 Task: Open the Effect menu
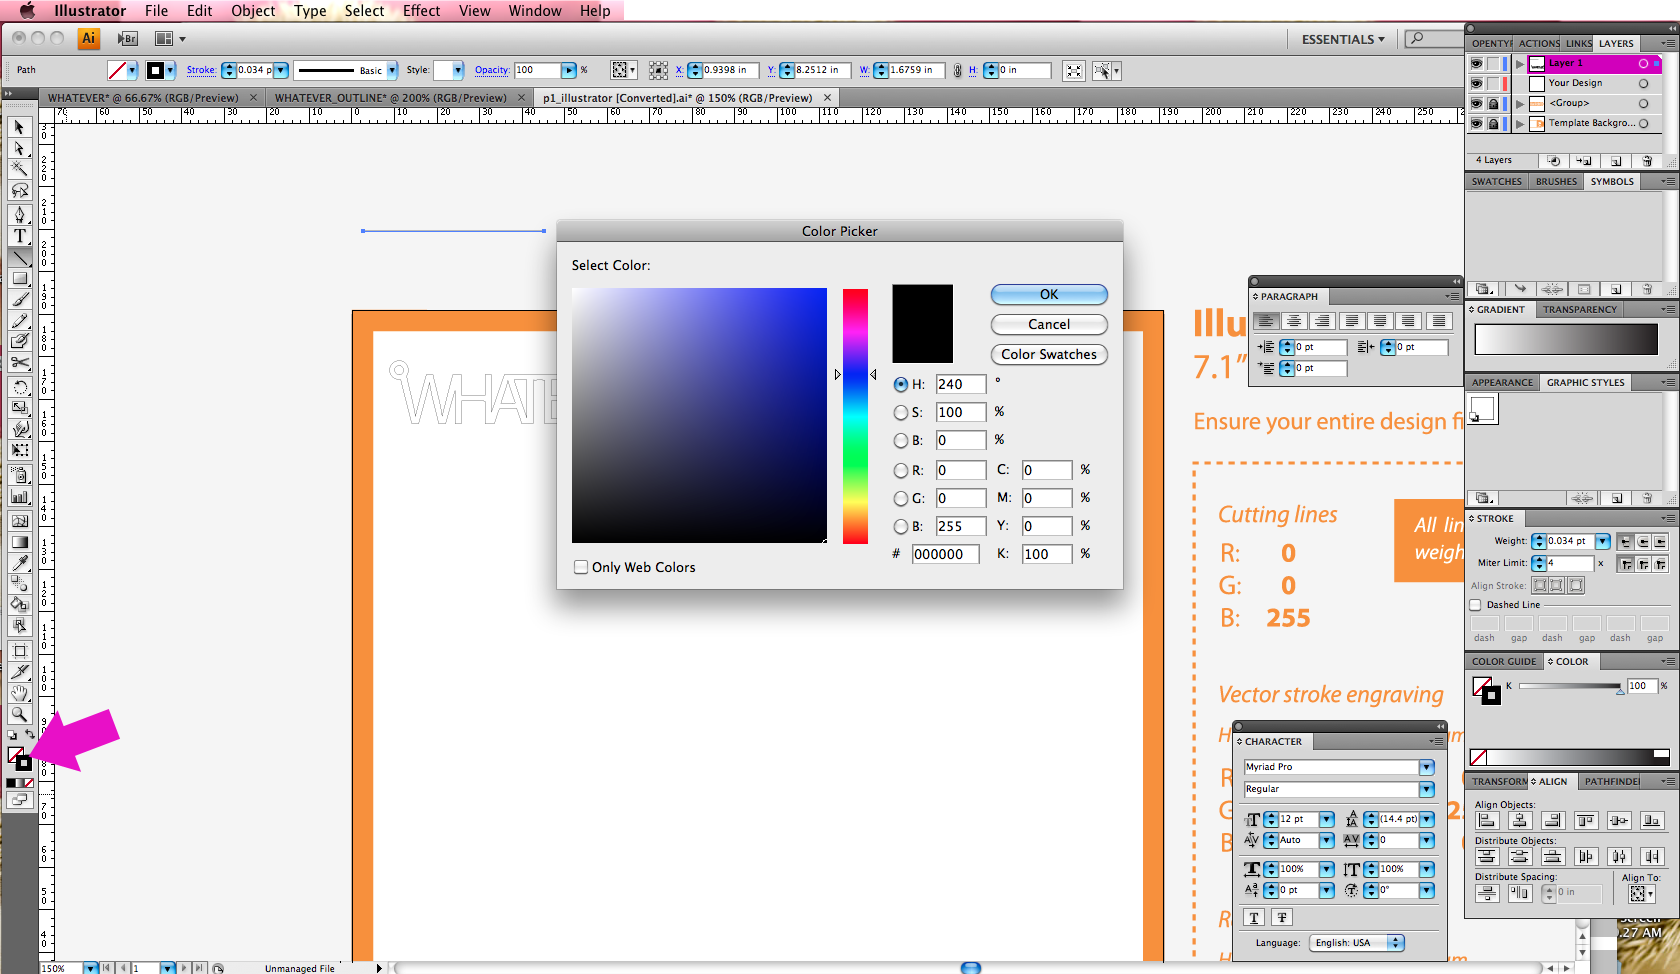[421, 10]
